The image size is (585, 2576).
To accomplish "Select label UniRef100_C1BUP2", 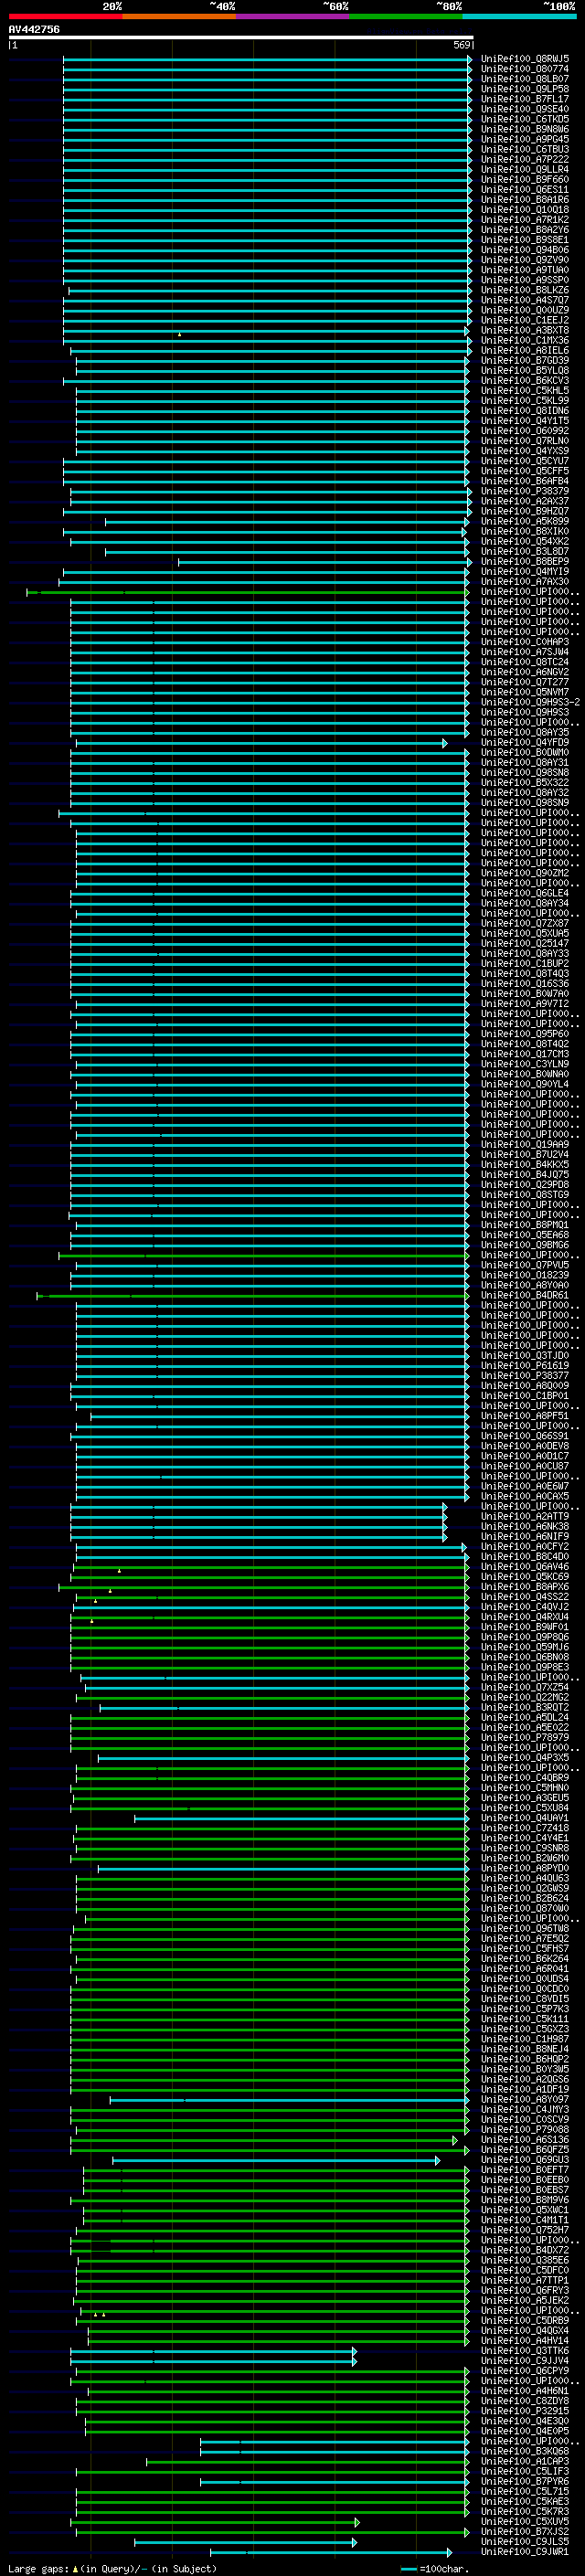I will pos(524,963).
